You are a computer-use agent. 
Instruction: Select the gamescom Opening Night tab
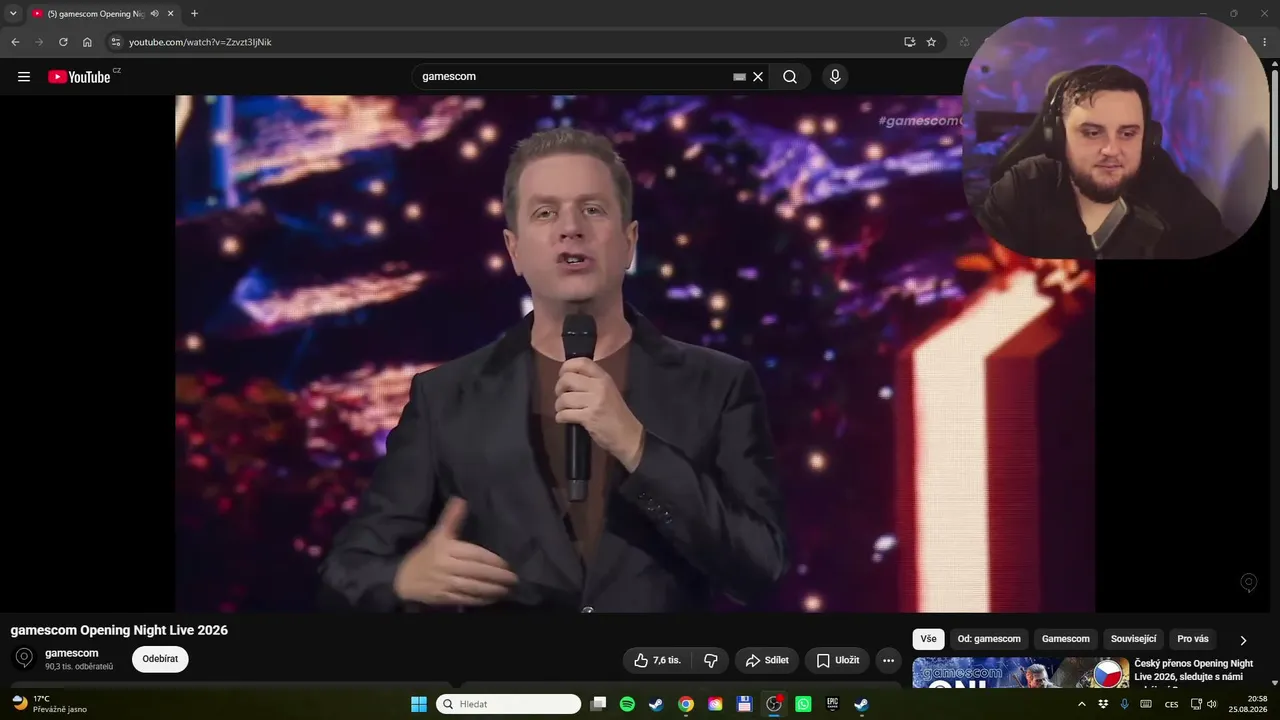pos(102,14)
